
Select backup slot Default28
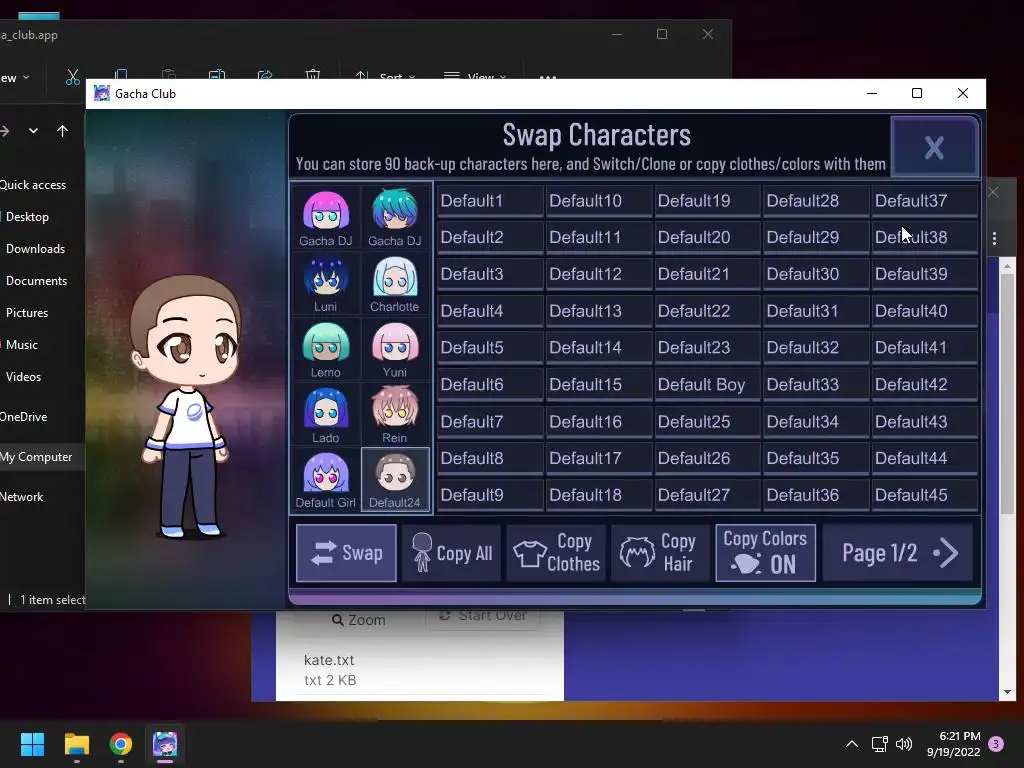point(816,200)
